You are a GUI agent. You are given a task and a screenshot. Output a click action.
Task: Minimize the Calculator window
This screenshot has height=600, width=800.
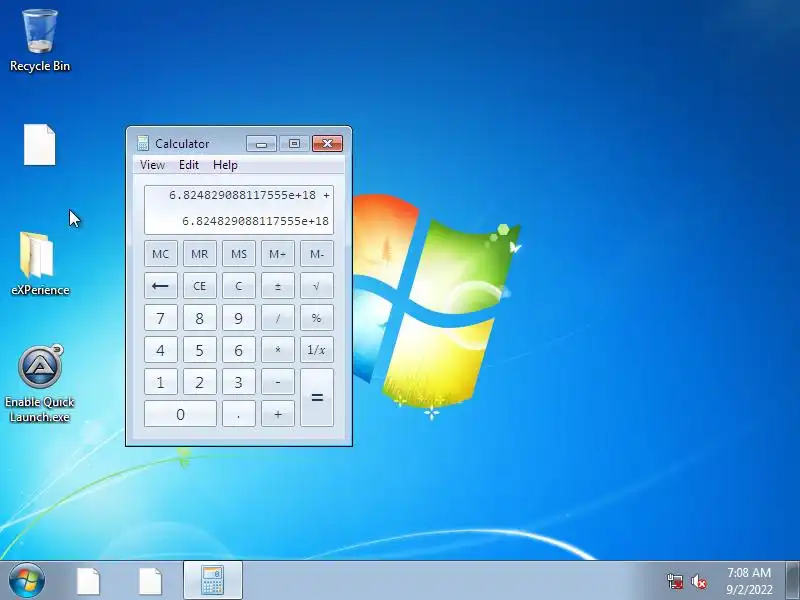[261, 144]
